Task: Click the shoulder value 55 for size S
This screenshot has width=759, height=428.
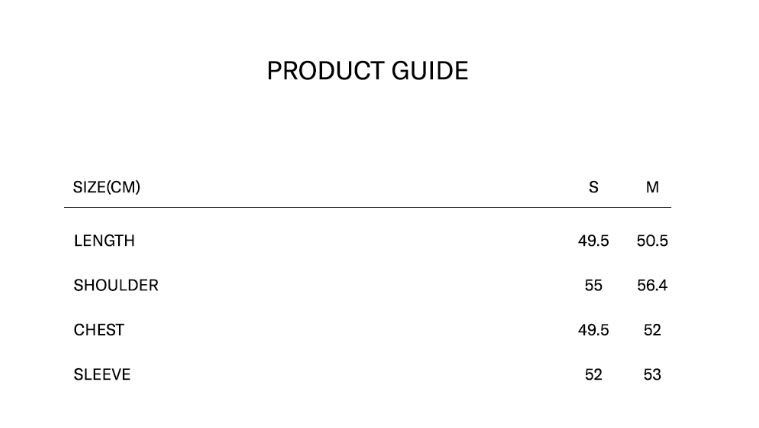Action: (x=593, y=285)
